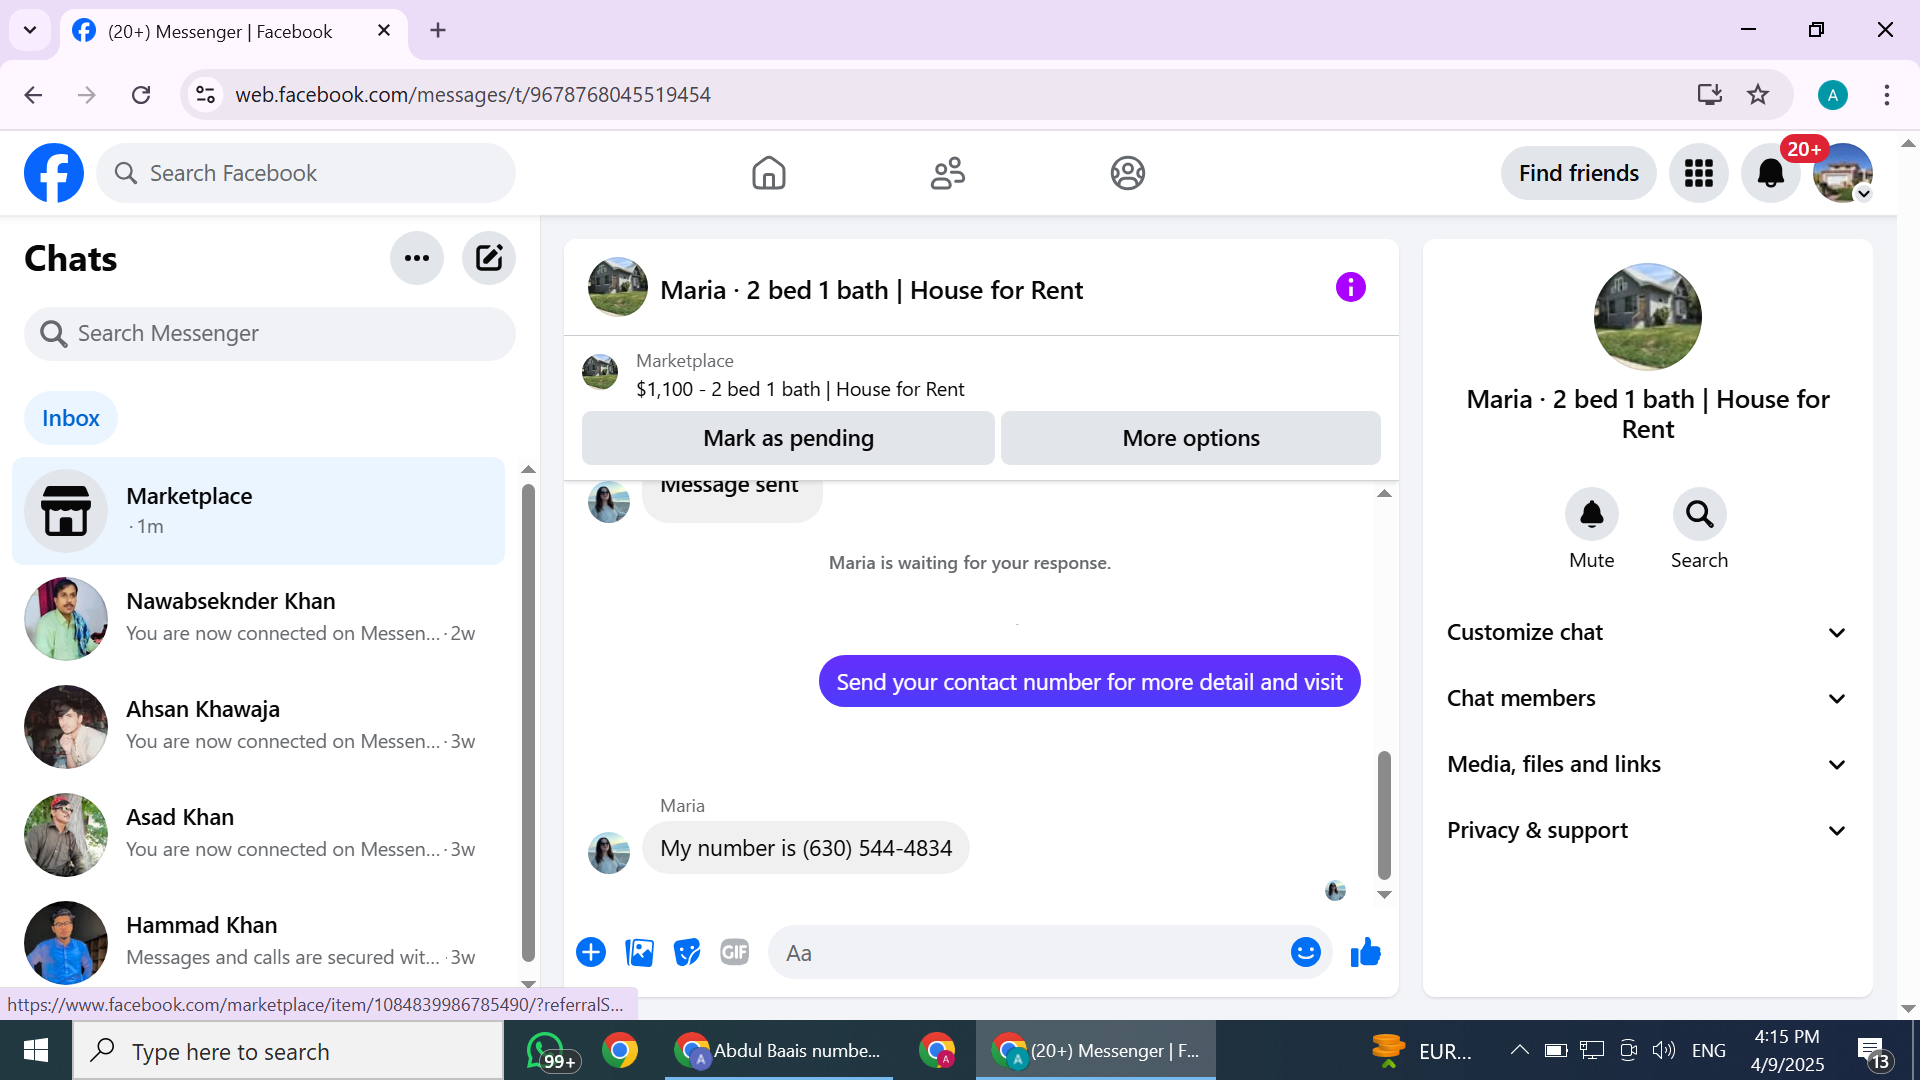
Task: Go to the Home feed icon
Action: [768, 173]
